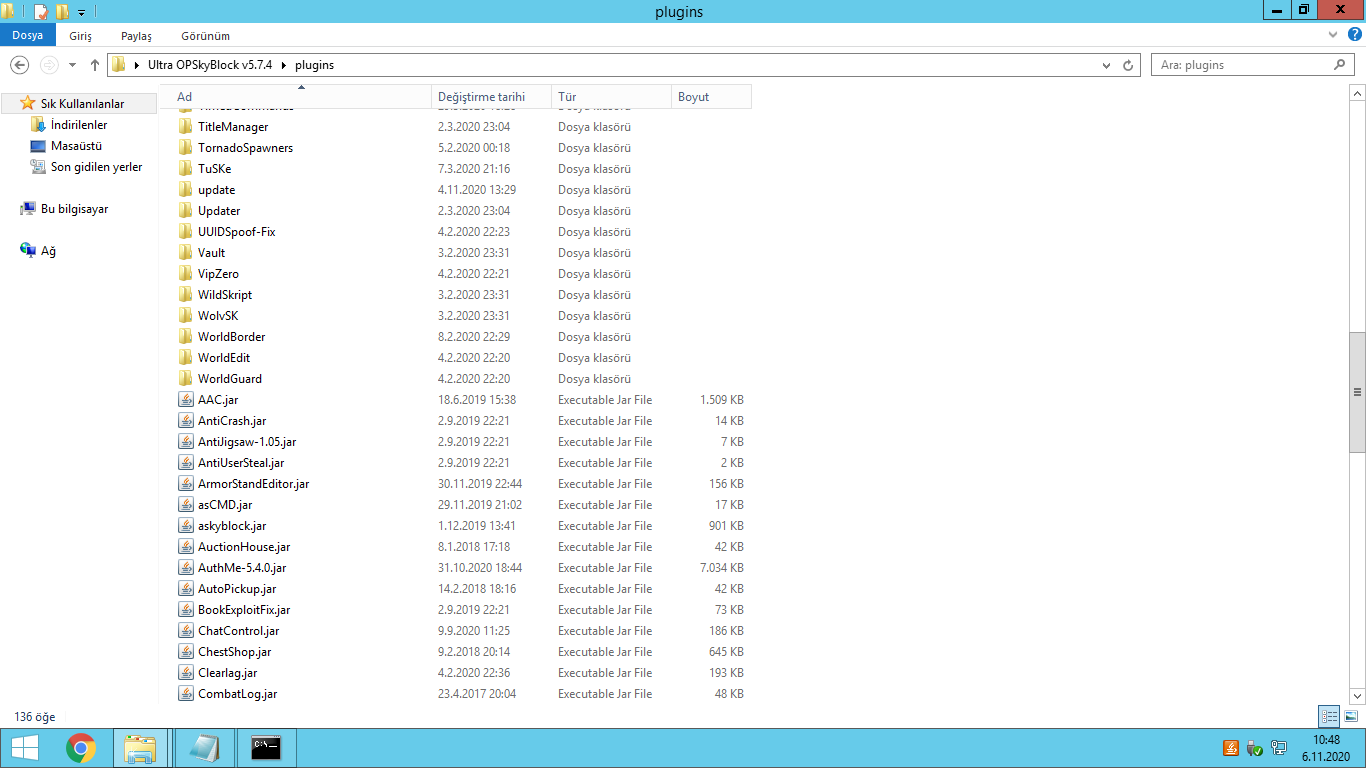Click the TitleManager folder icon

tap(185, 127)
